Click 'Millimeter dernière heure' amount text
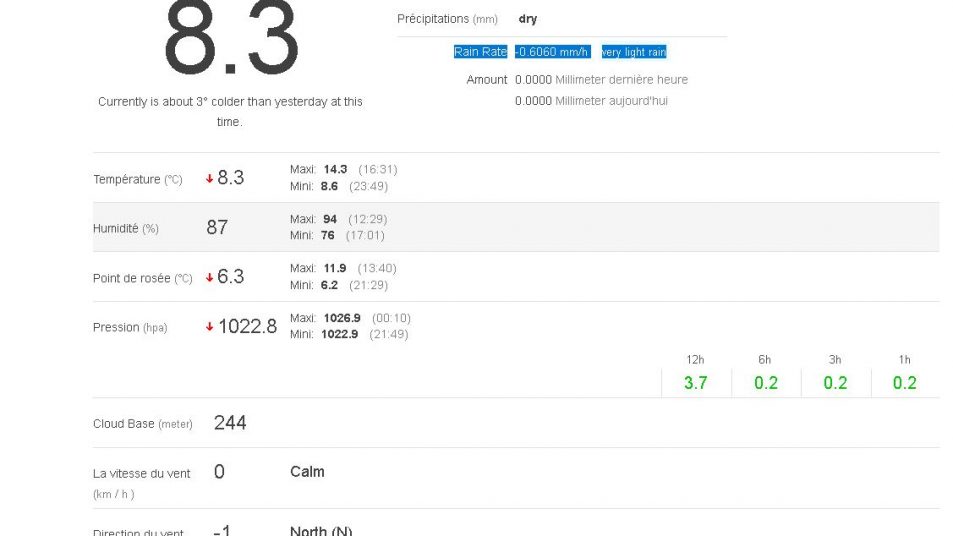Image resolution: width=953 pixels, height=536 pixels. pos(621,80)
